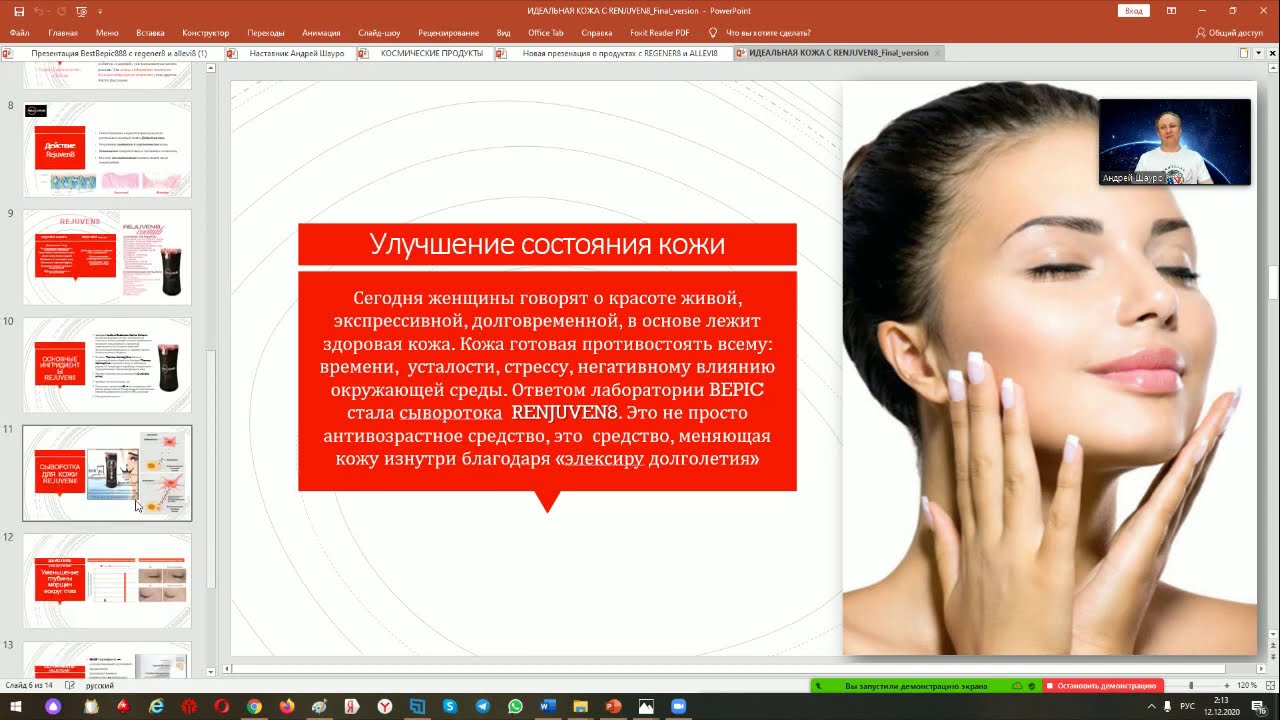Click the Redo icon in quick access toolbar

pos(60,11)
